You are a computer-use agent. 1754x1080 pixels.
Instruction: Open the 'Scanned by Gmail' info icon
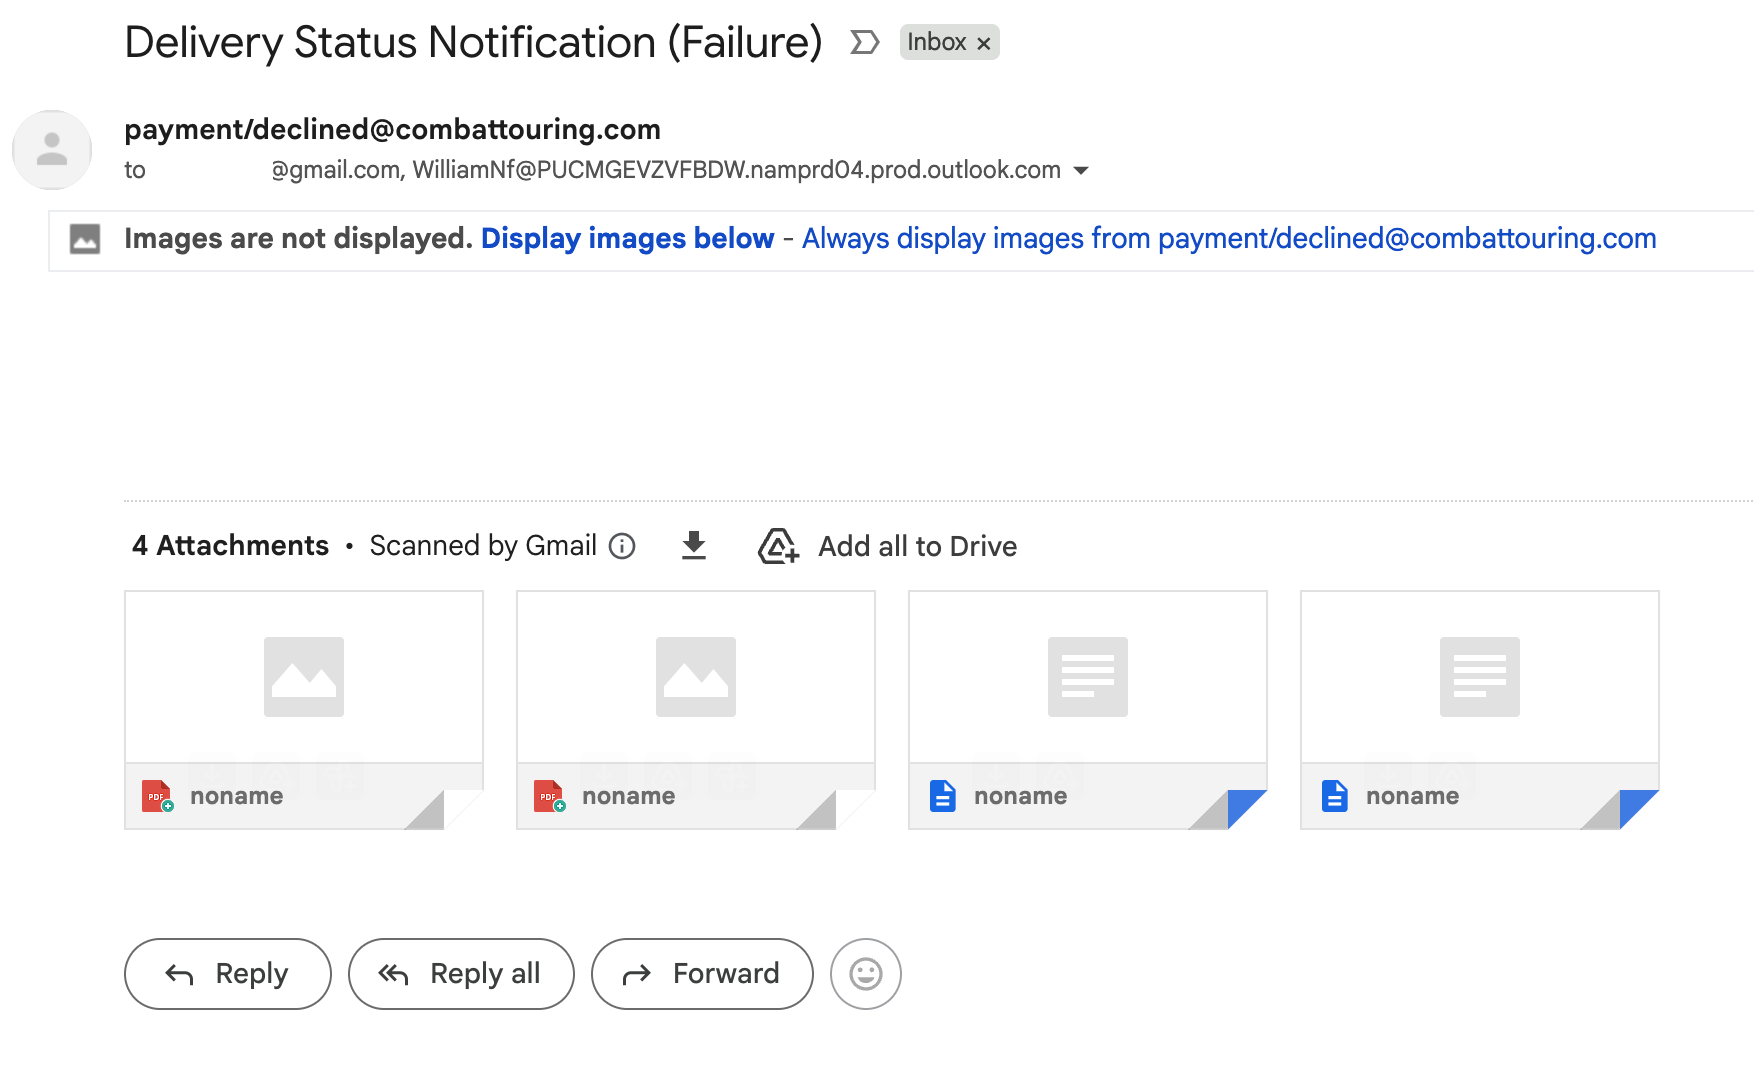point(622,546)
